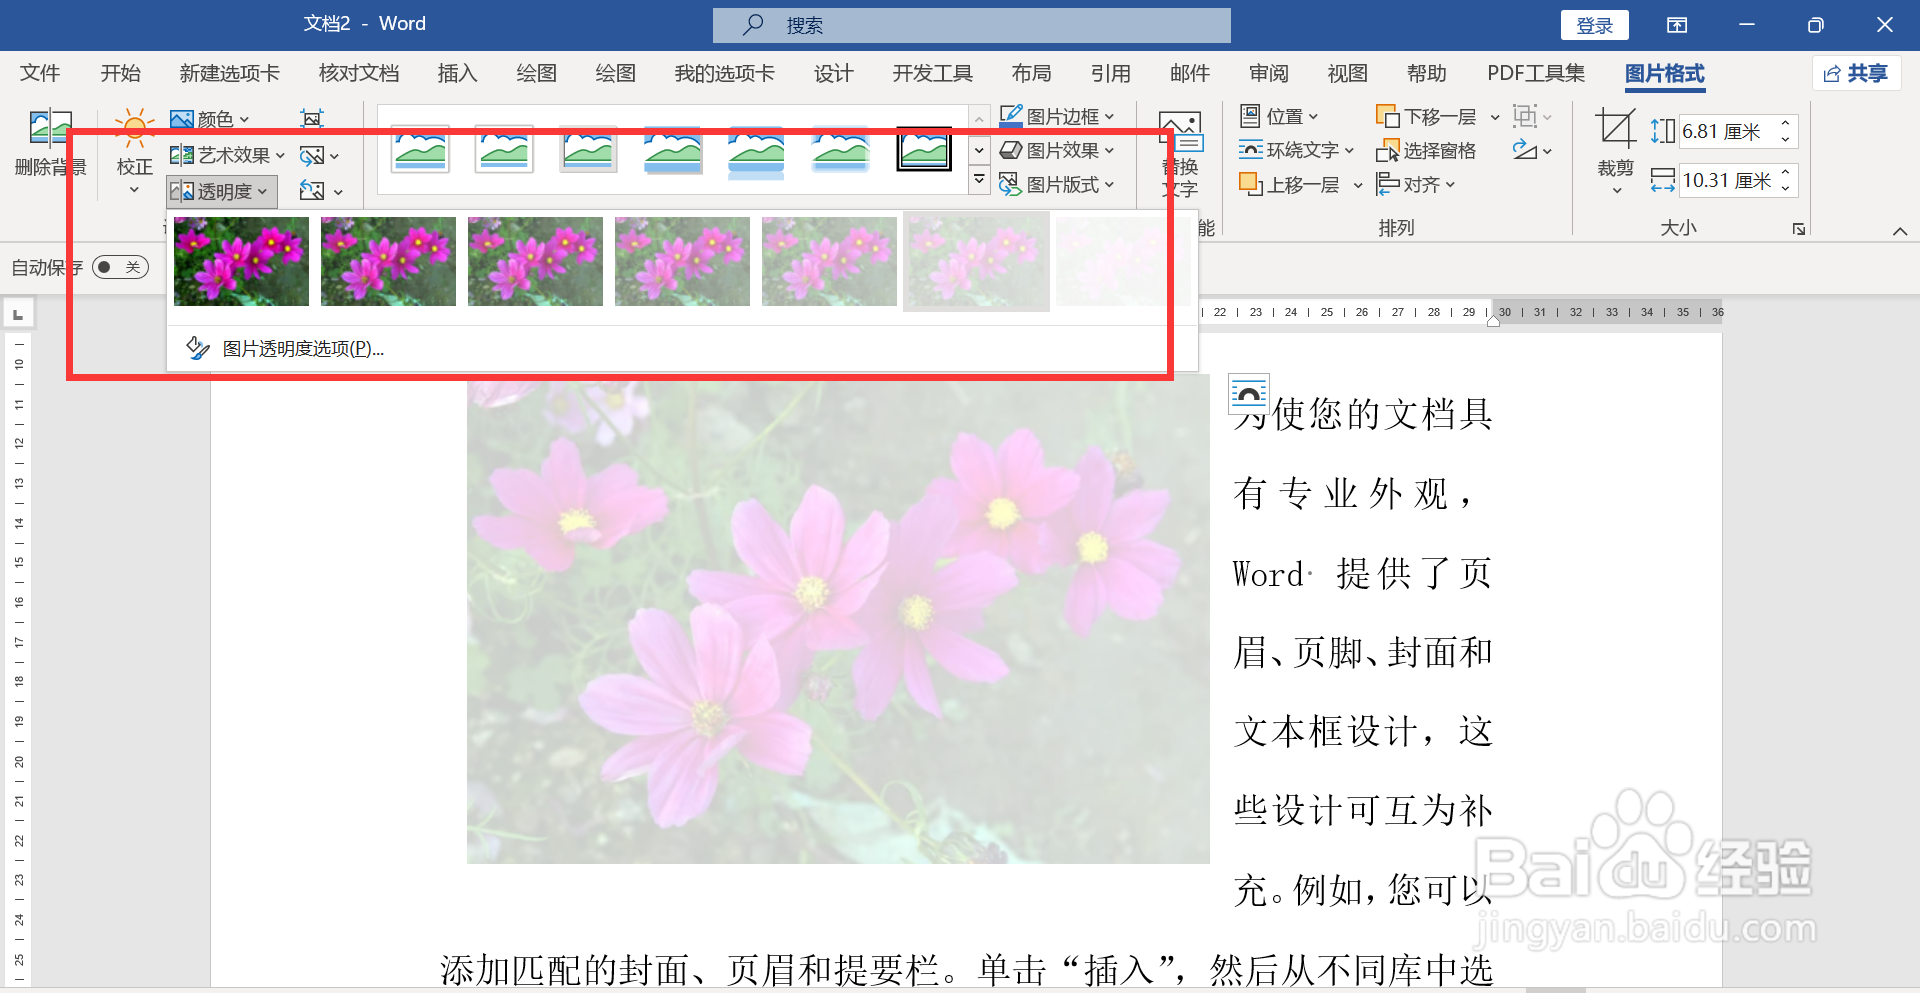This screenshot has height=993, width=1920.
Task: Click the 图片版式 (Picture Layout) icon
Action: coord(1058,184)
